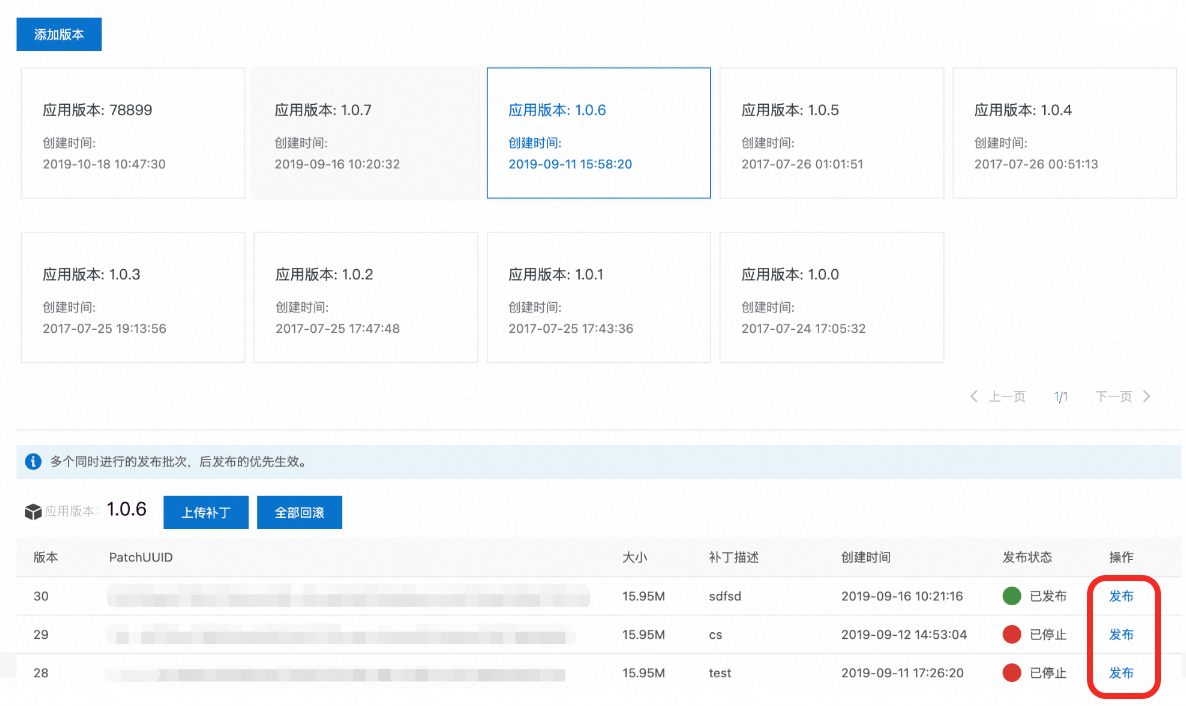Go to previous page with 上一页
Screen dimensions: 1186x706
coord(1007,397)
